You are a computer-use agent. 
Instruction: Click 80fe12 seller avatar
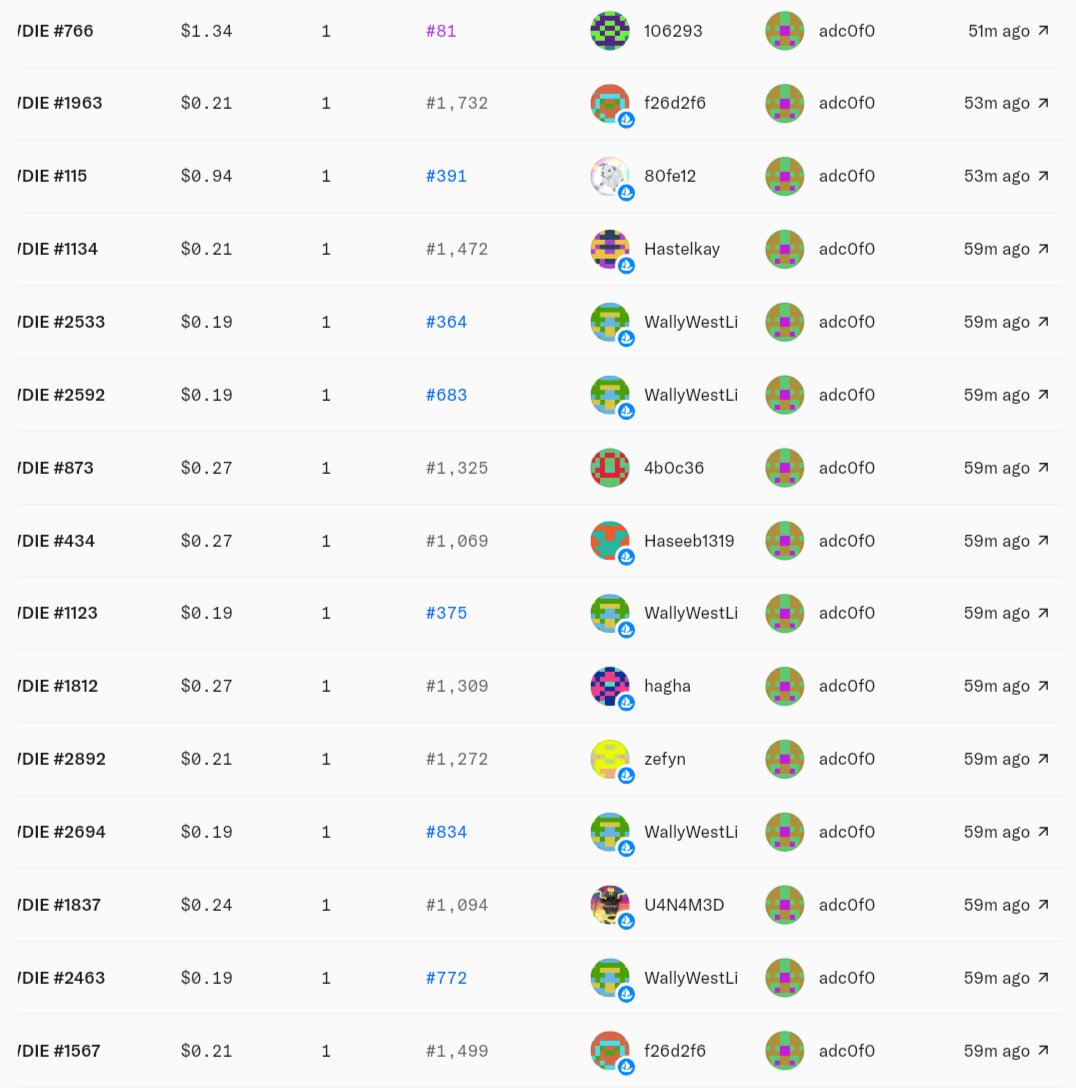[610, 176]
